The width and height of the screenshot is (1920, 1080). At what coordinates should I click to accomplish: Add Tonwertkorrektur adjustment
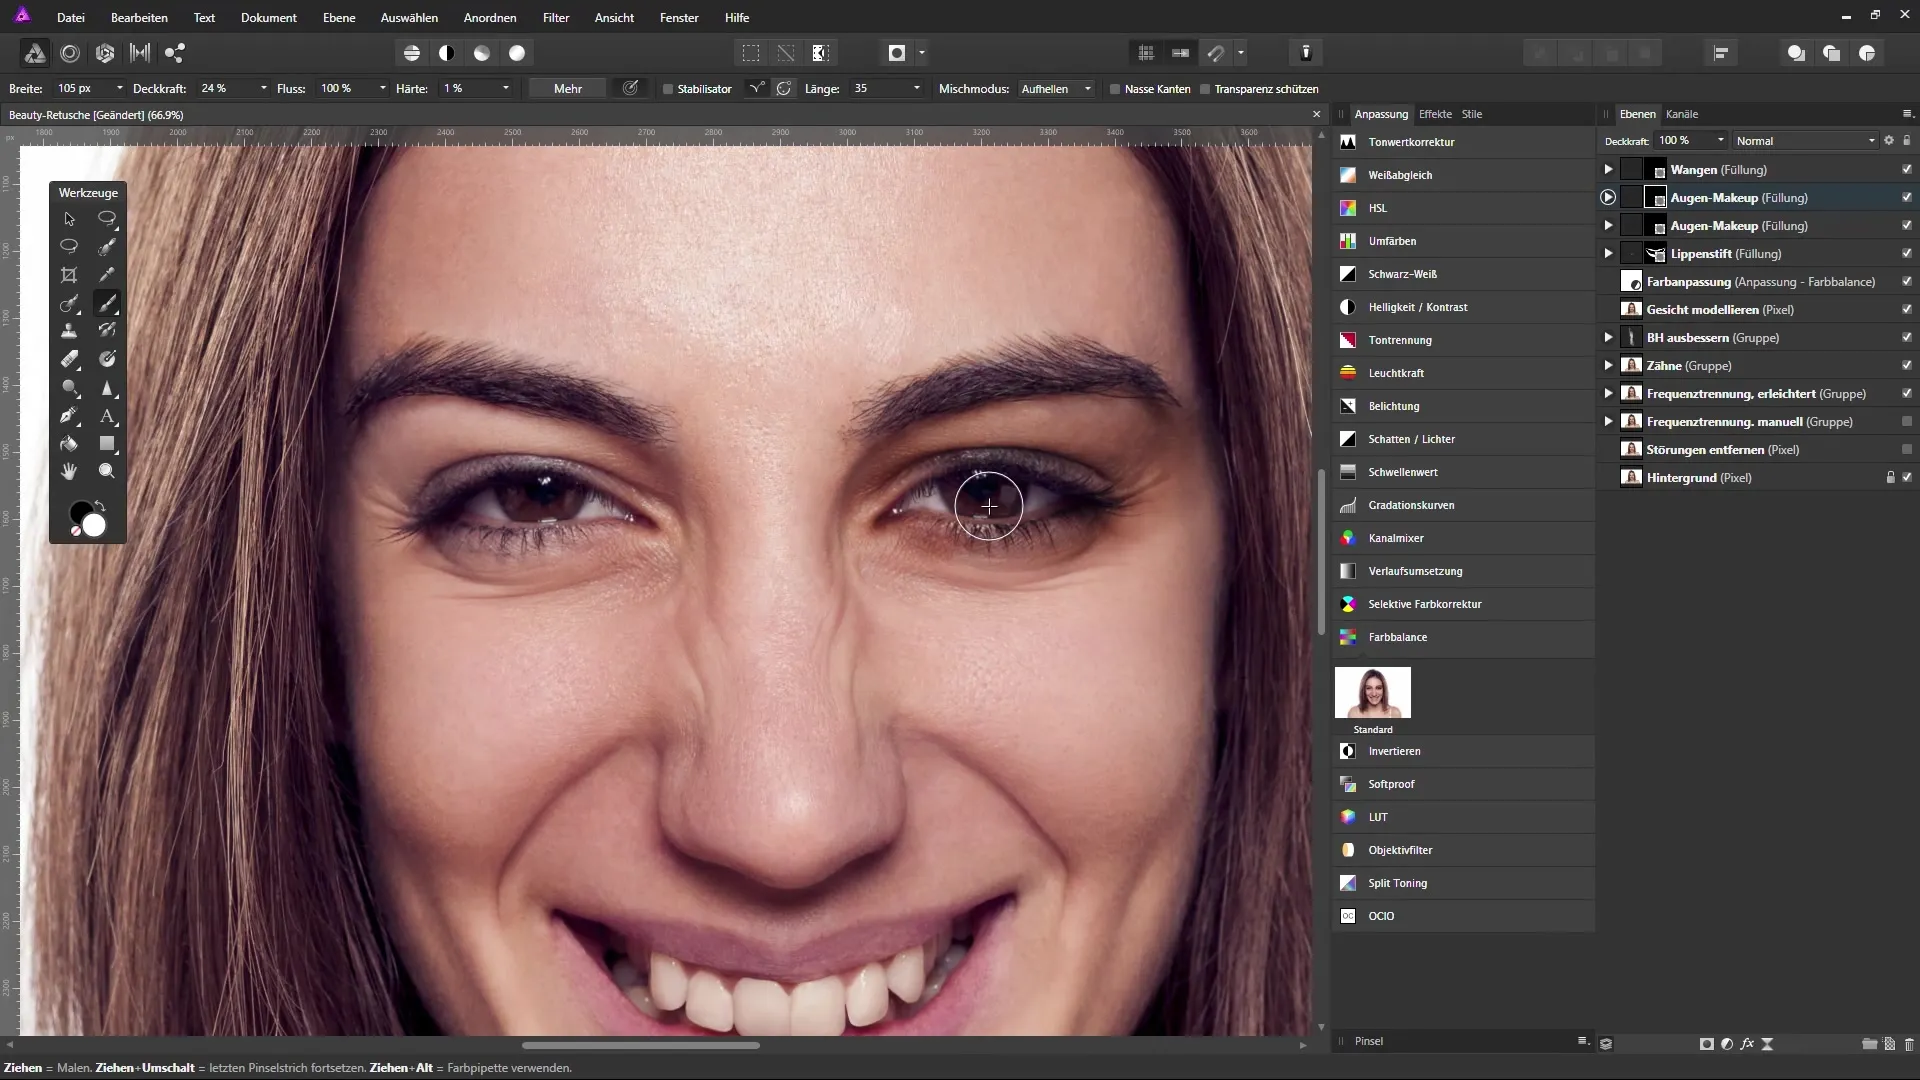coord(1464,142)
